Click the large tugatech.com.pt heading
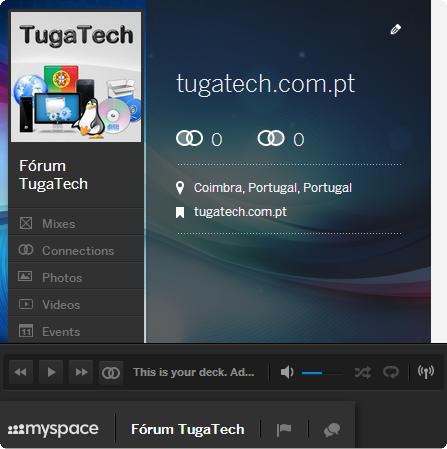This screenshot has height=449, width=447. (266, 84)
